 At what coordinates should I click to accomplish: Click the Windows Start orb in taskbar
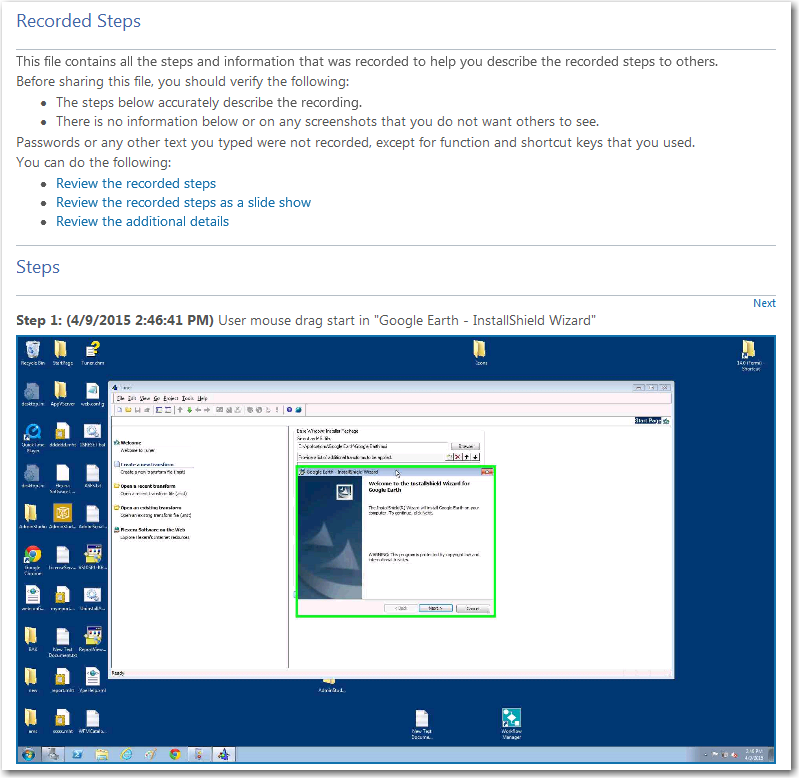27,754
